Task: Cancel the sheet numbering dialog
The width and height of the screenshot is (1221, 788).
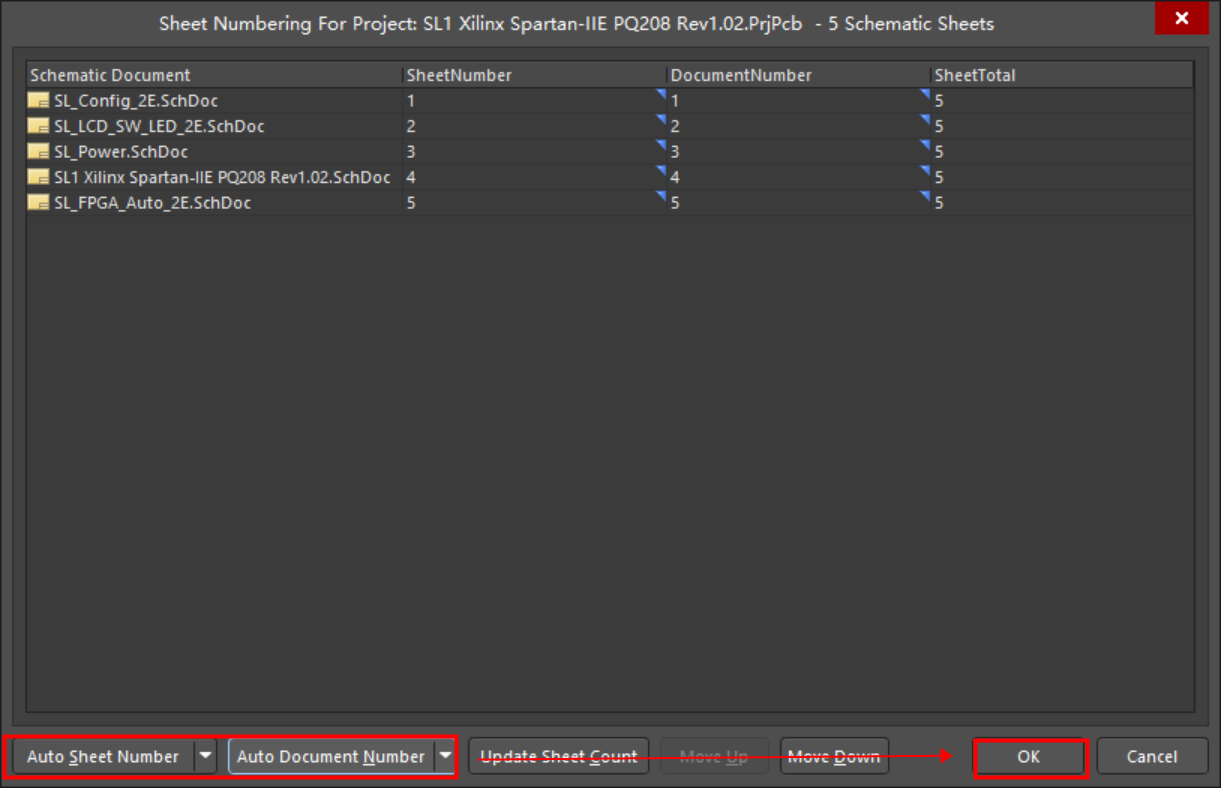Action: (x=1152, y=757)
